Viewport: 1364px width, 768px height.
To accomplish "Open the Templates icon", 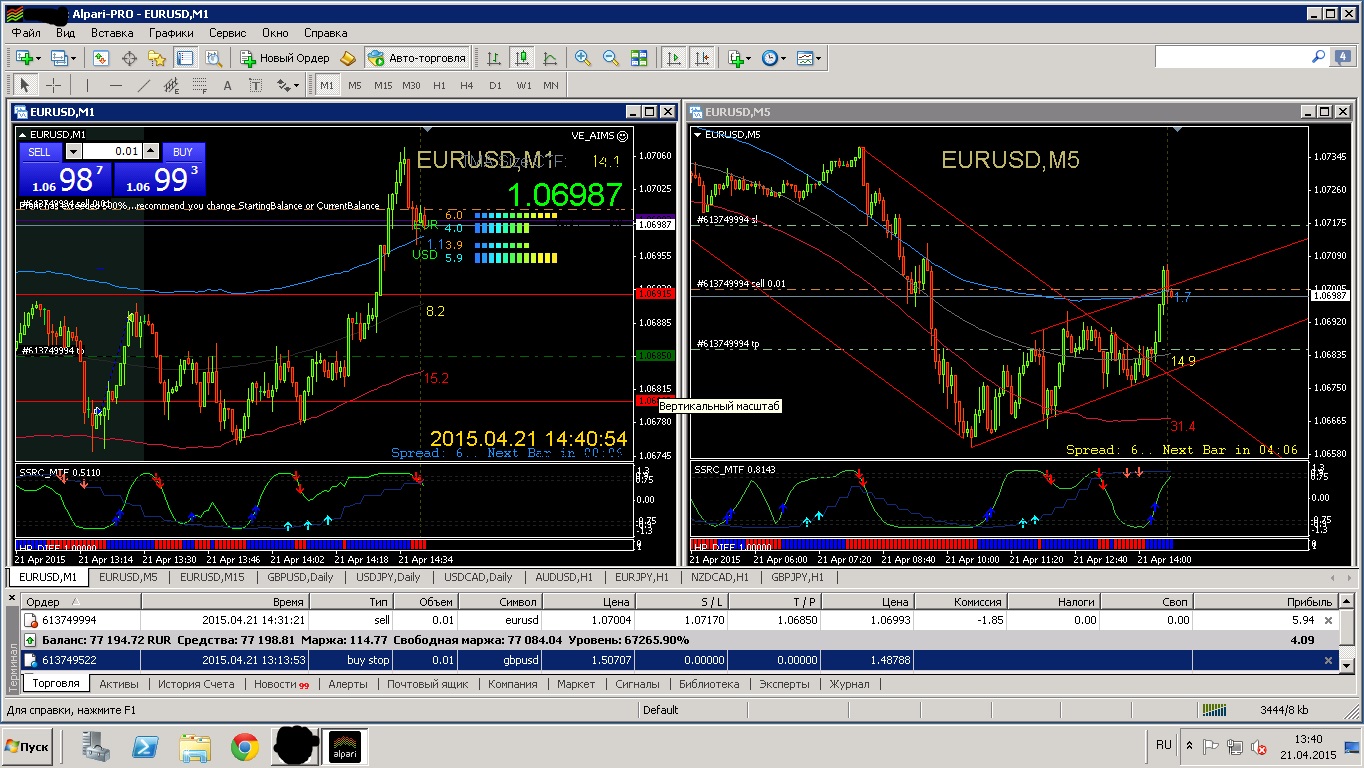I will click(805, 58).
